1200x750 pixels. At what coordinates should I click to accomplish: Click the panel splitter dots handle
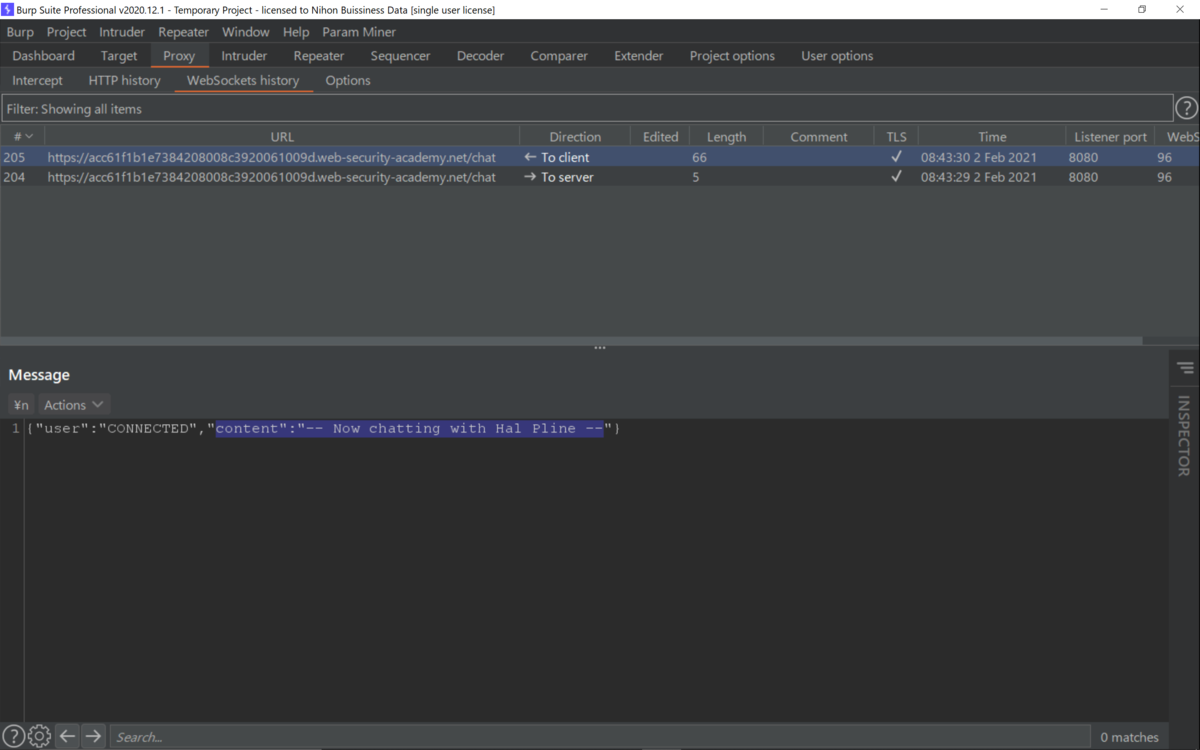tap(600, 348)
